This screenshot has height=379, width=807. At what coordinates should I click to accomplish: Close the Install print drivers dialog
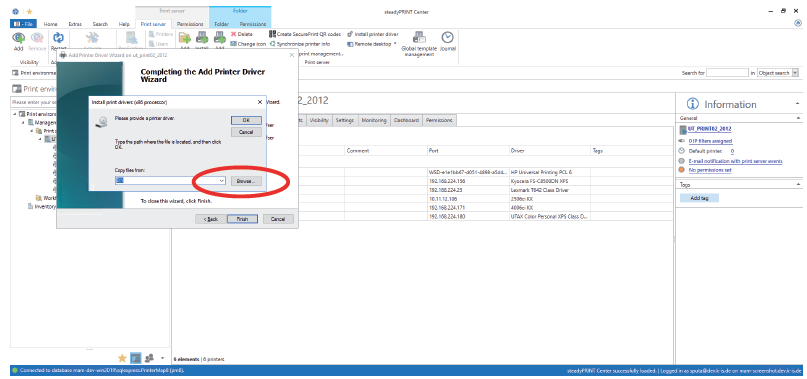(260, 102)
